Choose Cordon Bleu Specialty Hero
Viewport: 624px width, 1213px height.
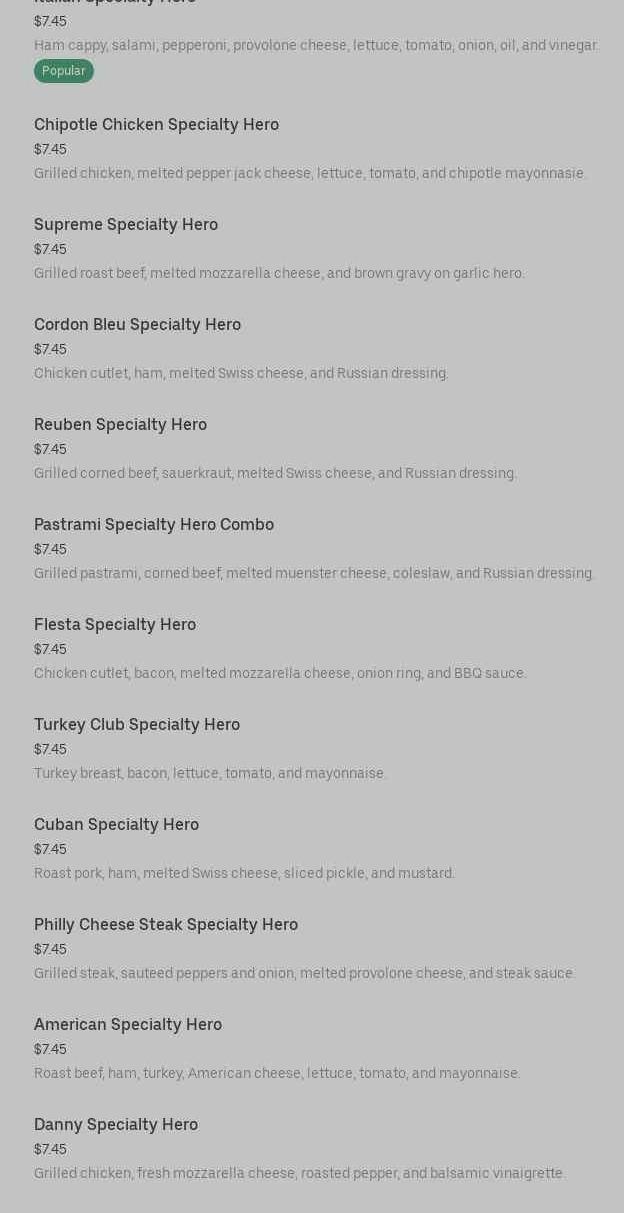click(x=137, y=325)
